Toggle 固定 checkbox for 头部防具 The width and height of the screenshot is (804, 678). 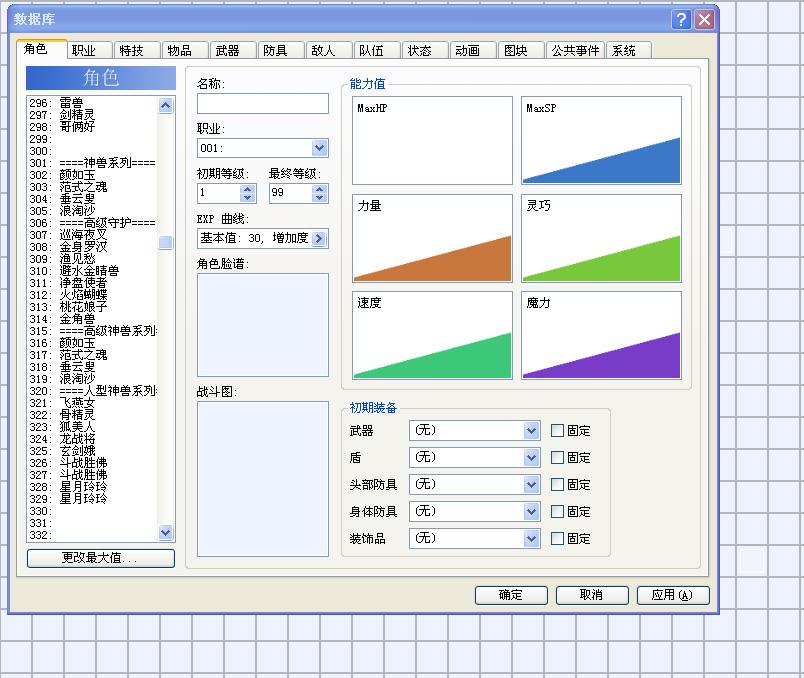click(x=557, y=485)
